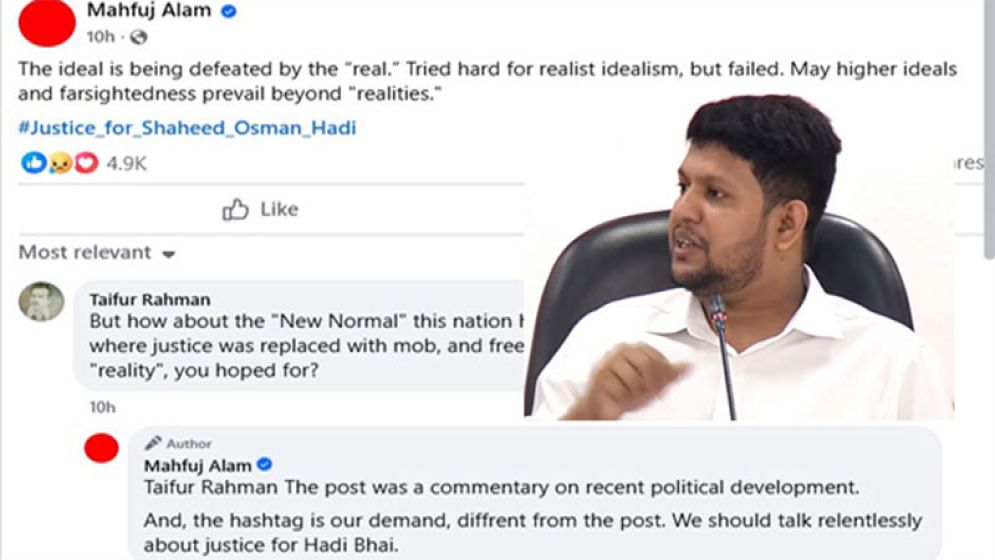The image size is (995, 560).
Task: Click the 10h timestamp under the post author name
Action: click(x=100, y=37)
